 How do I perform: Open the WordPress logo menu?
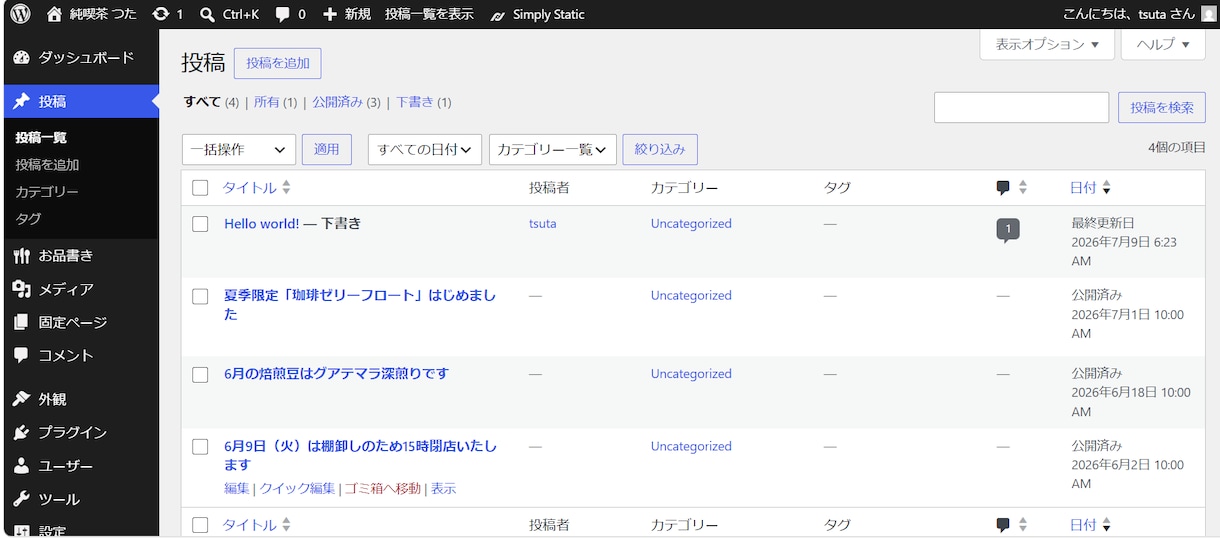21,14
